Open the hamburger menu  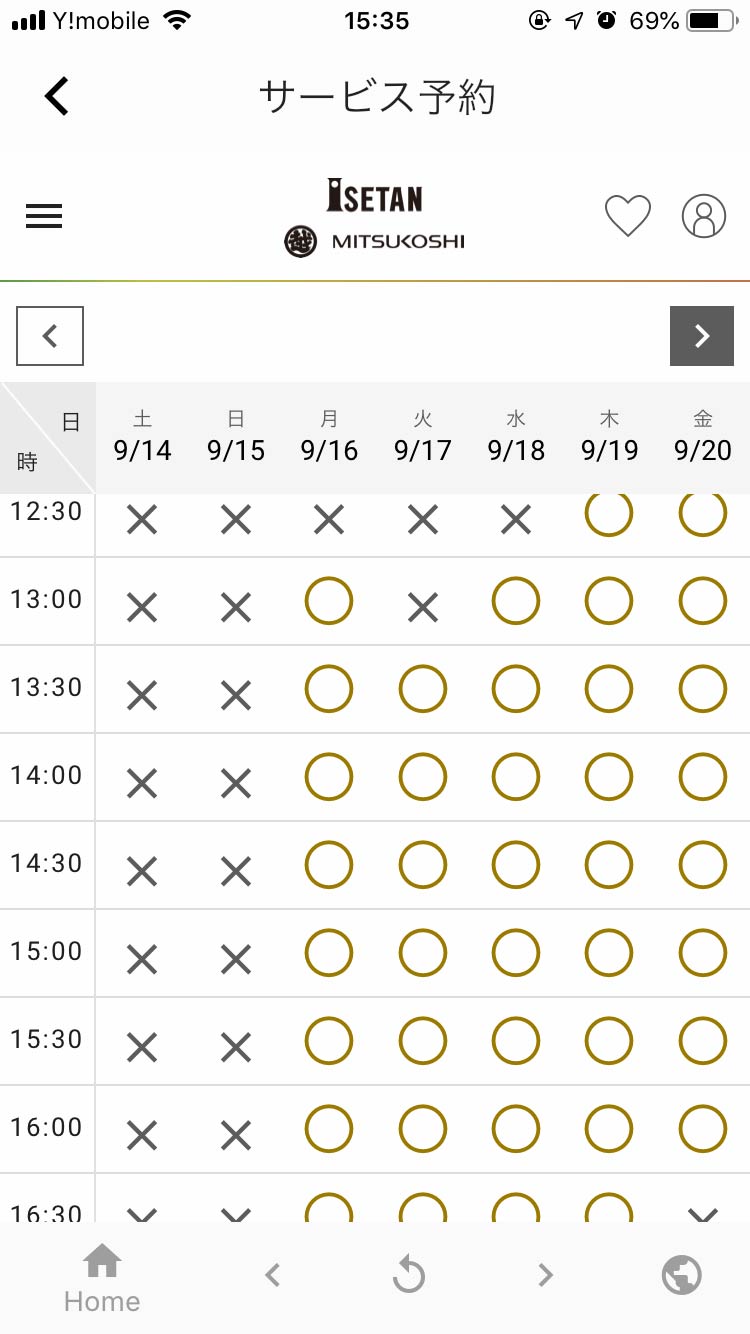(44, 216)
